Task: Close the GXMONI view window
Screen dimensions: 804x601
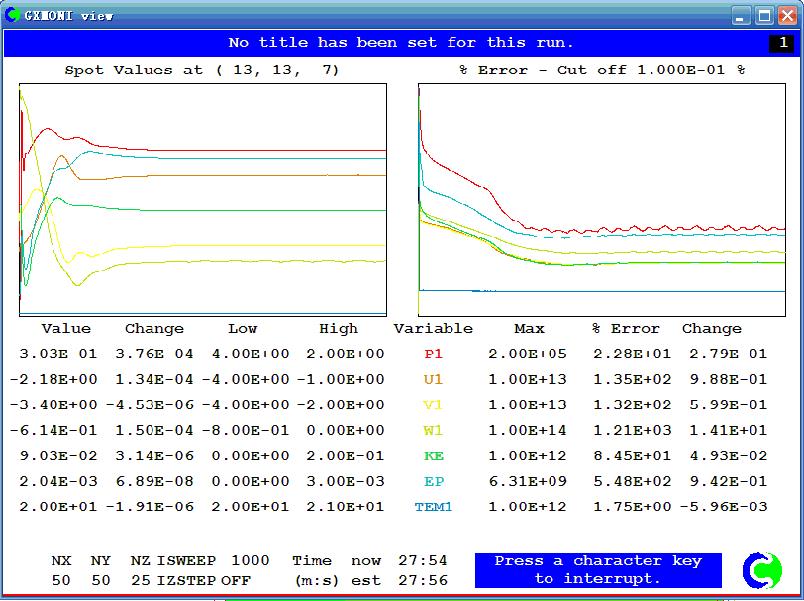Action: [787, 15]
